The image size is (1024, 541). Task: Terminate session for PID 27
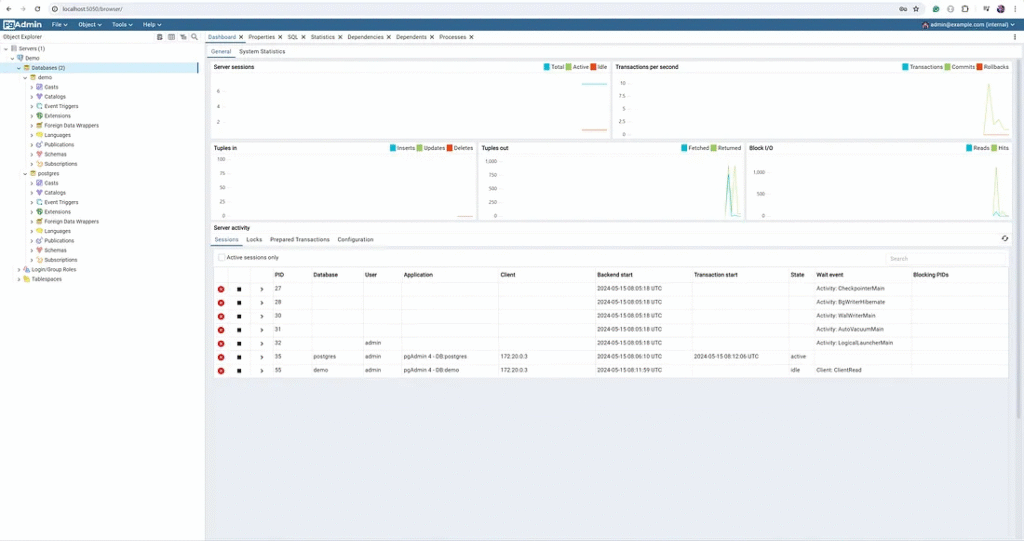pyautogui.click(x=221, y=289)
